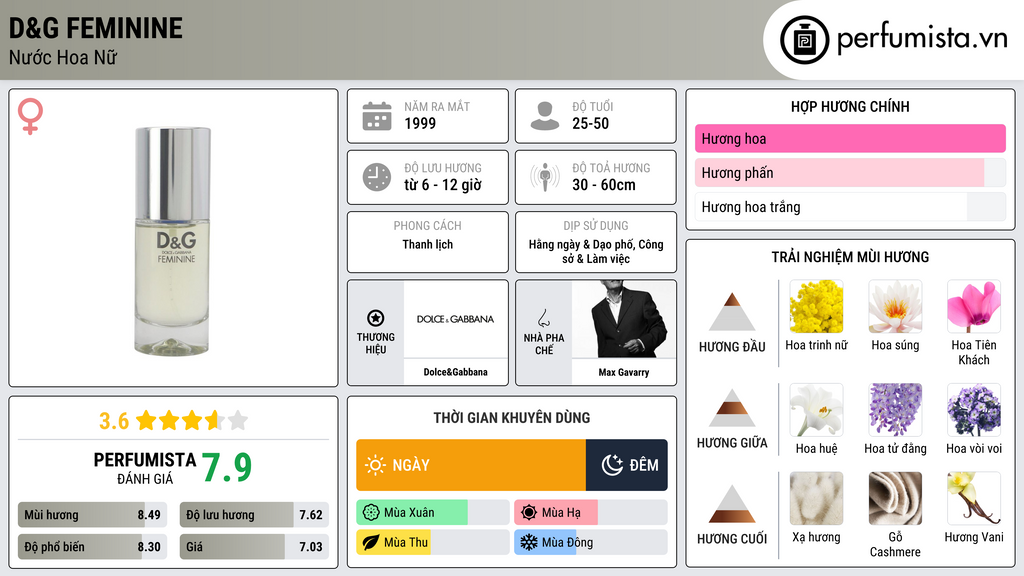This screenshot has width=1024, height=576.
Task: Click the Mùa Thu season bar
Action: [433, 543]
